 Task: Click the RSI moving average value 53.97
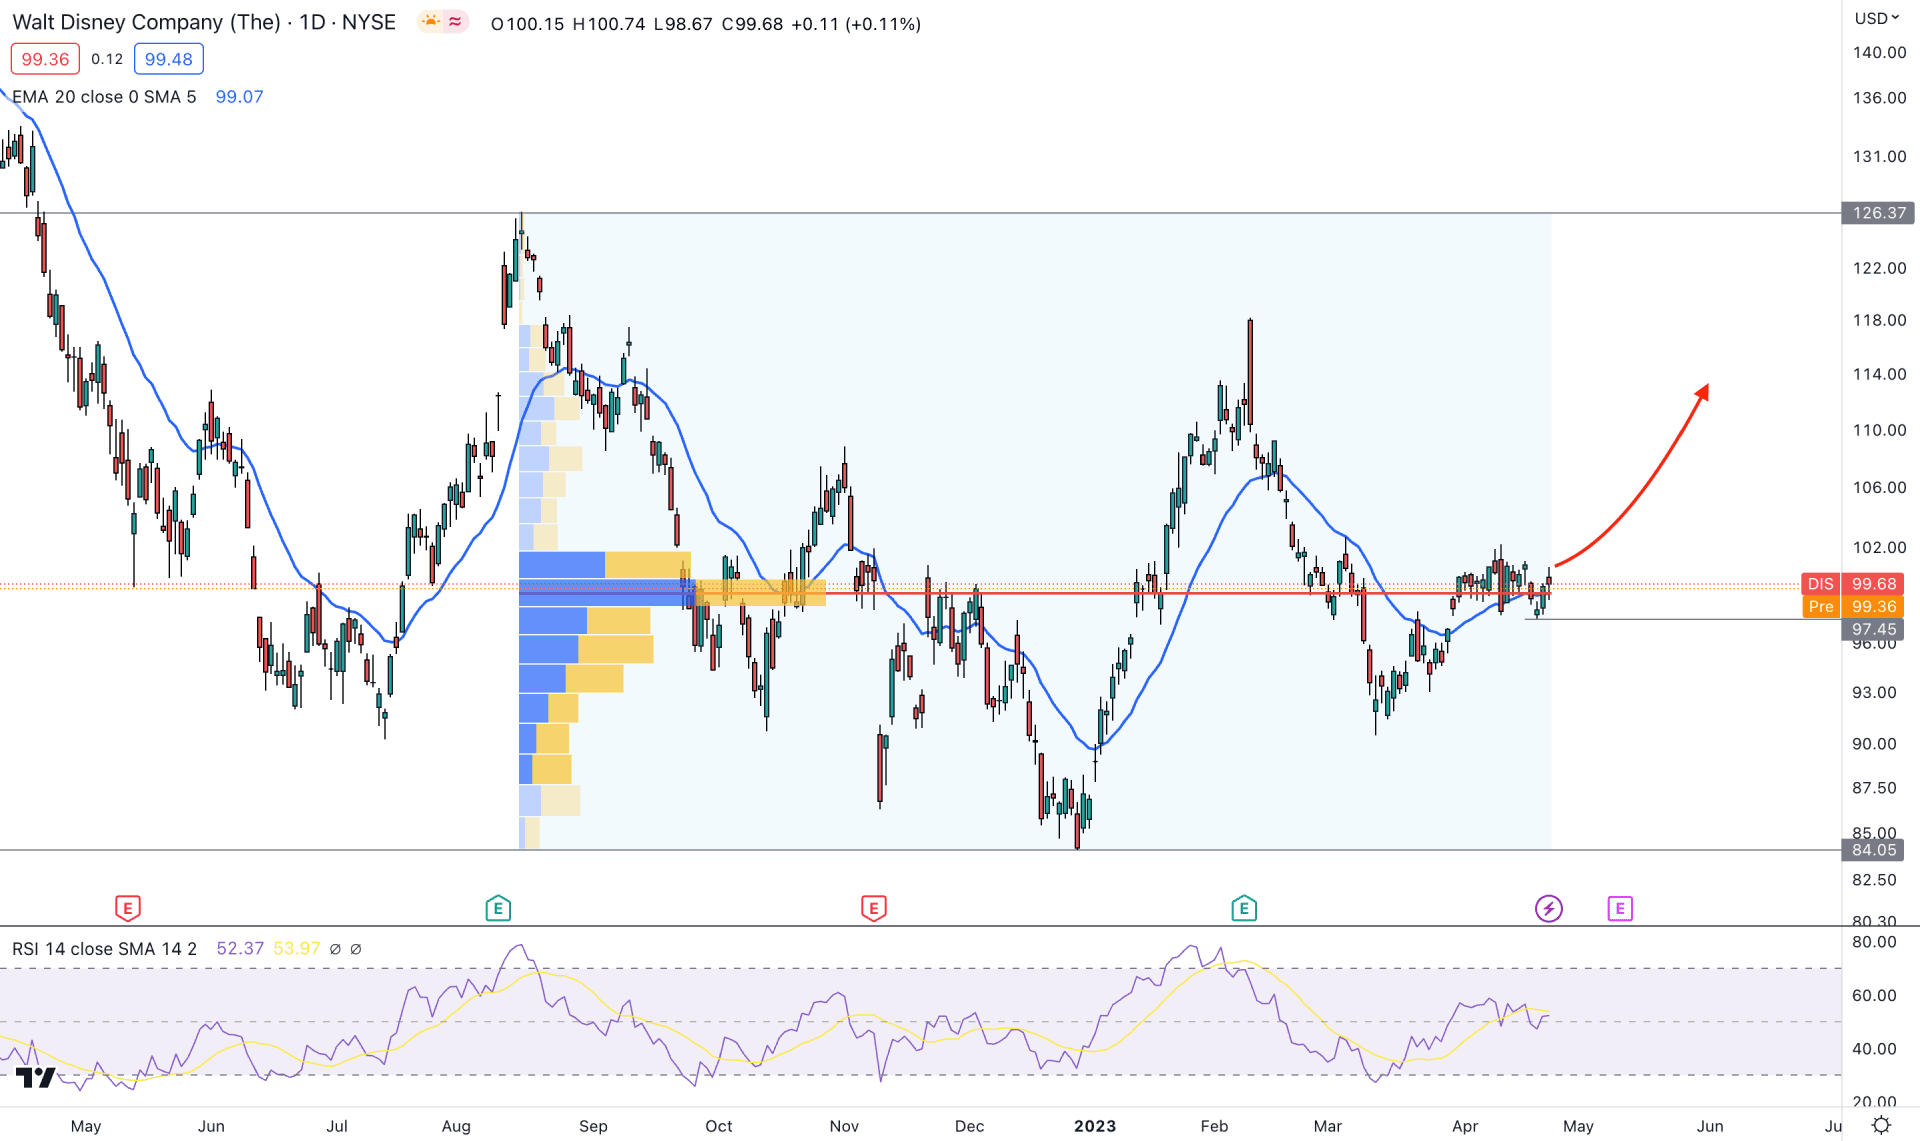pyautogui.click(x=297, y=948)
